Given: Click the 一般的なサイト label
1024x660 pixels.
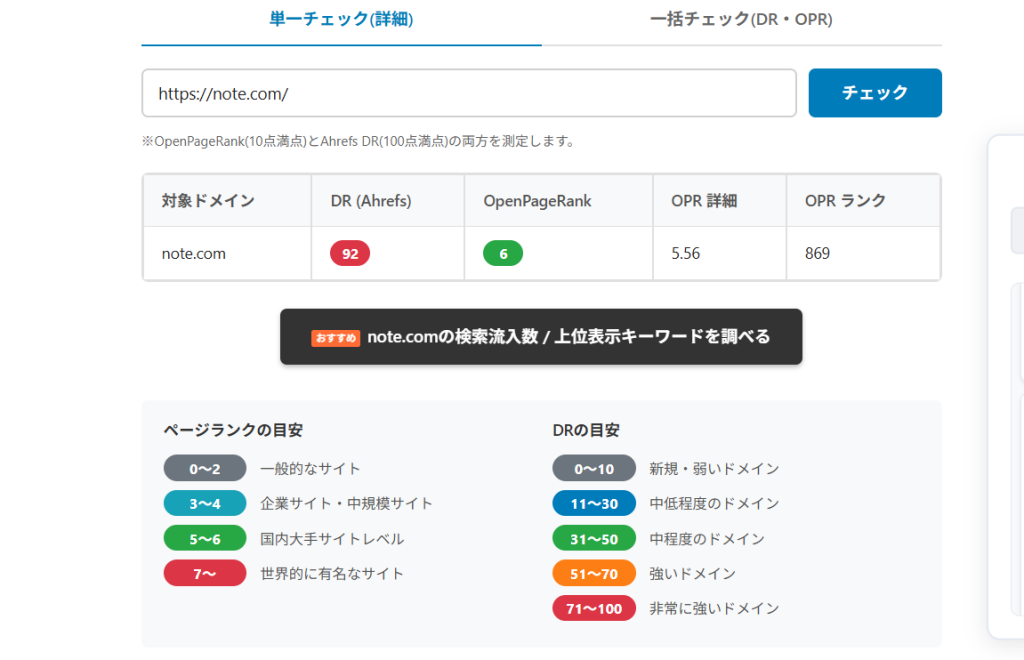Looking at the screenshot, I should [310, 469].
